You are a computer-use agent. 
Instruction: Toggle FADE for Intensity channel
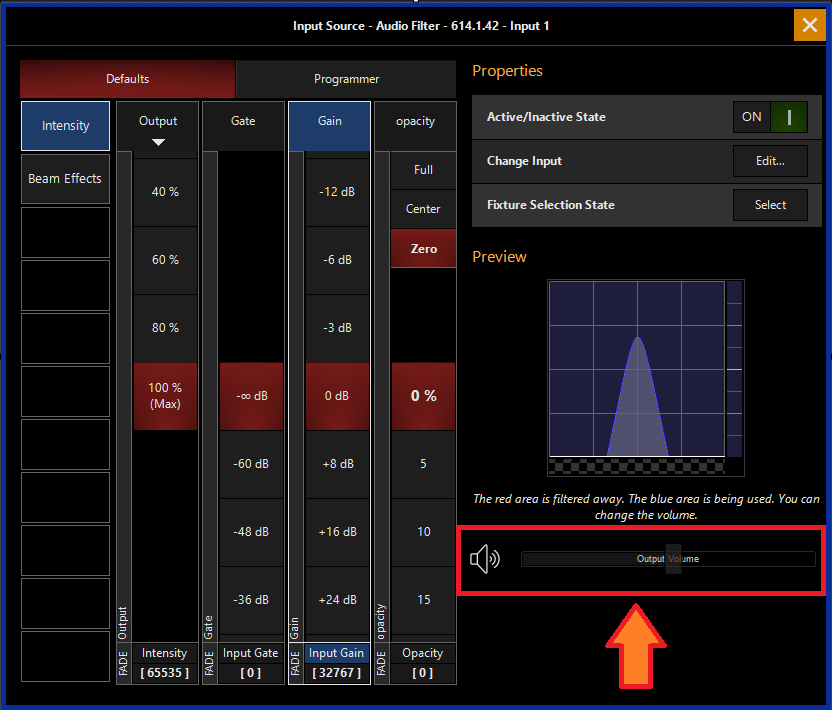pos(123,663)
